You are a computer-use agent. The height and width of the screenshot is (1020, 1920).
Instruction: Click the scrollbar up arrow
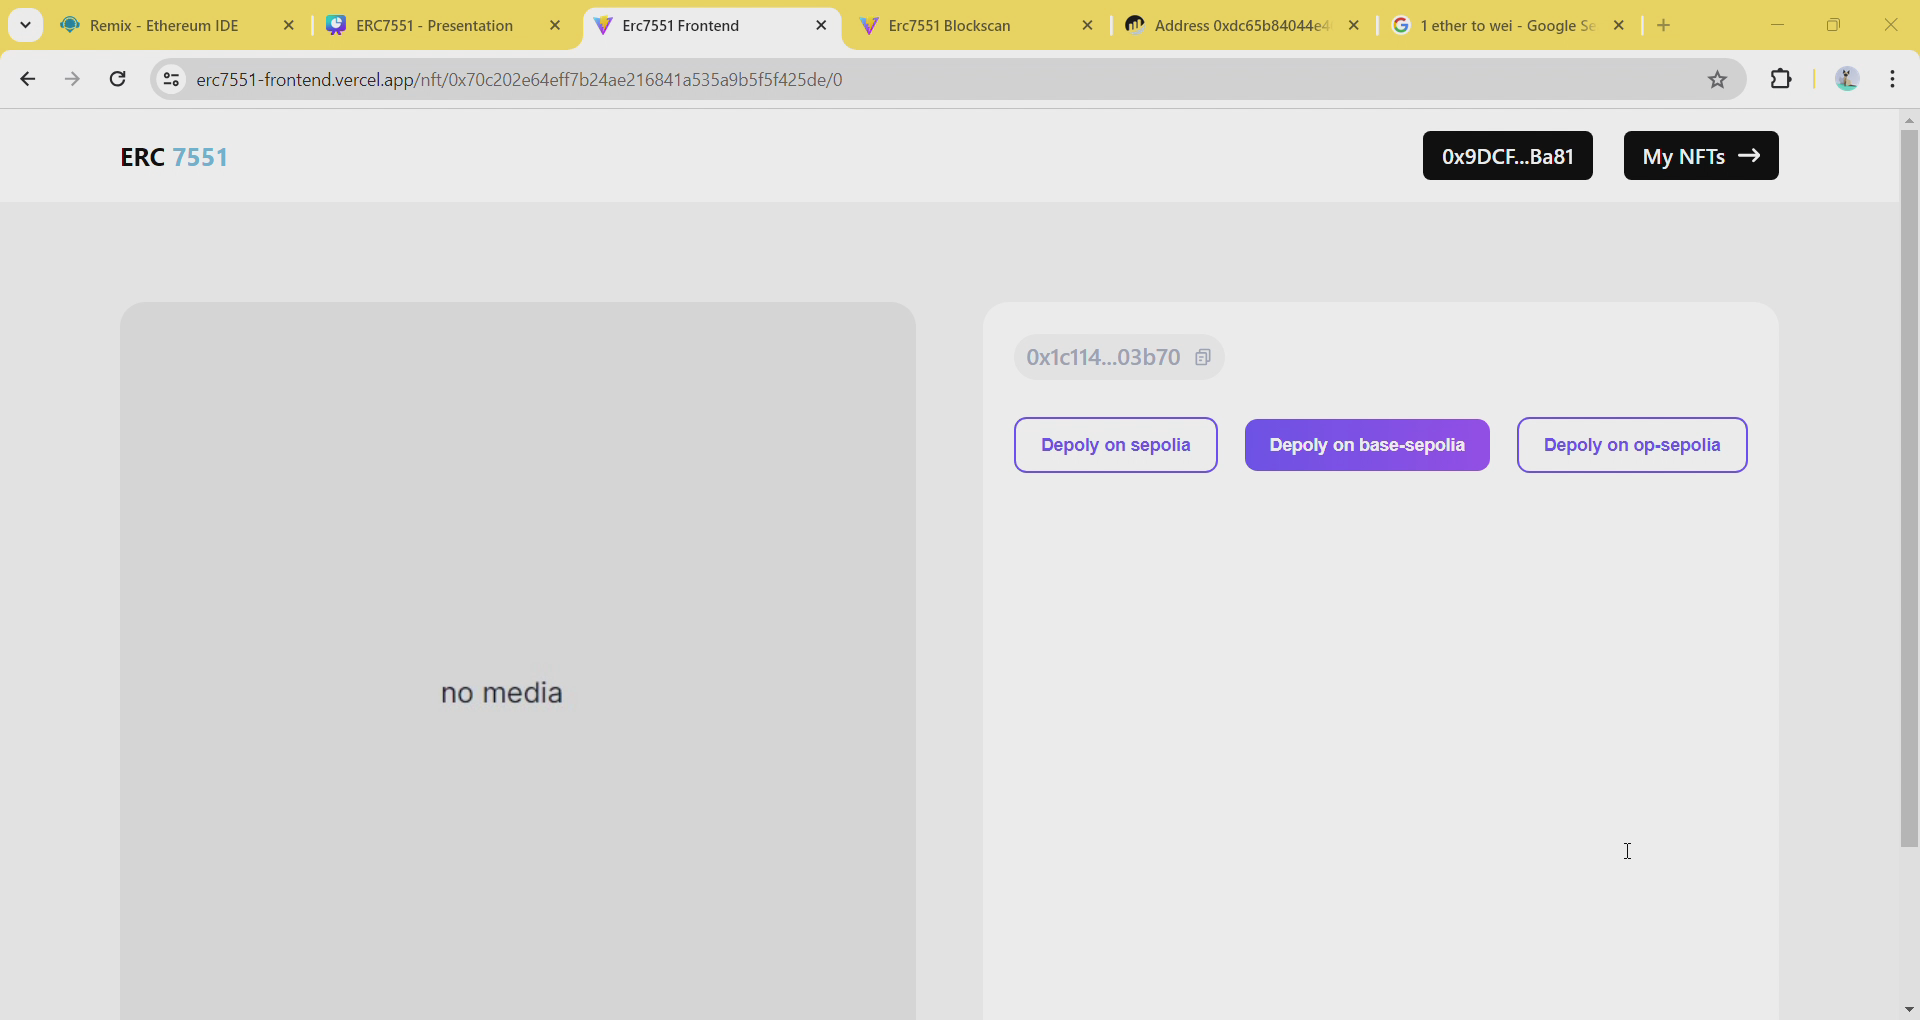(1909, 120)
